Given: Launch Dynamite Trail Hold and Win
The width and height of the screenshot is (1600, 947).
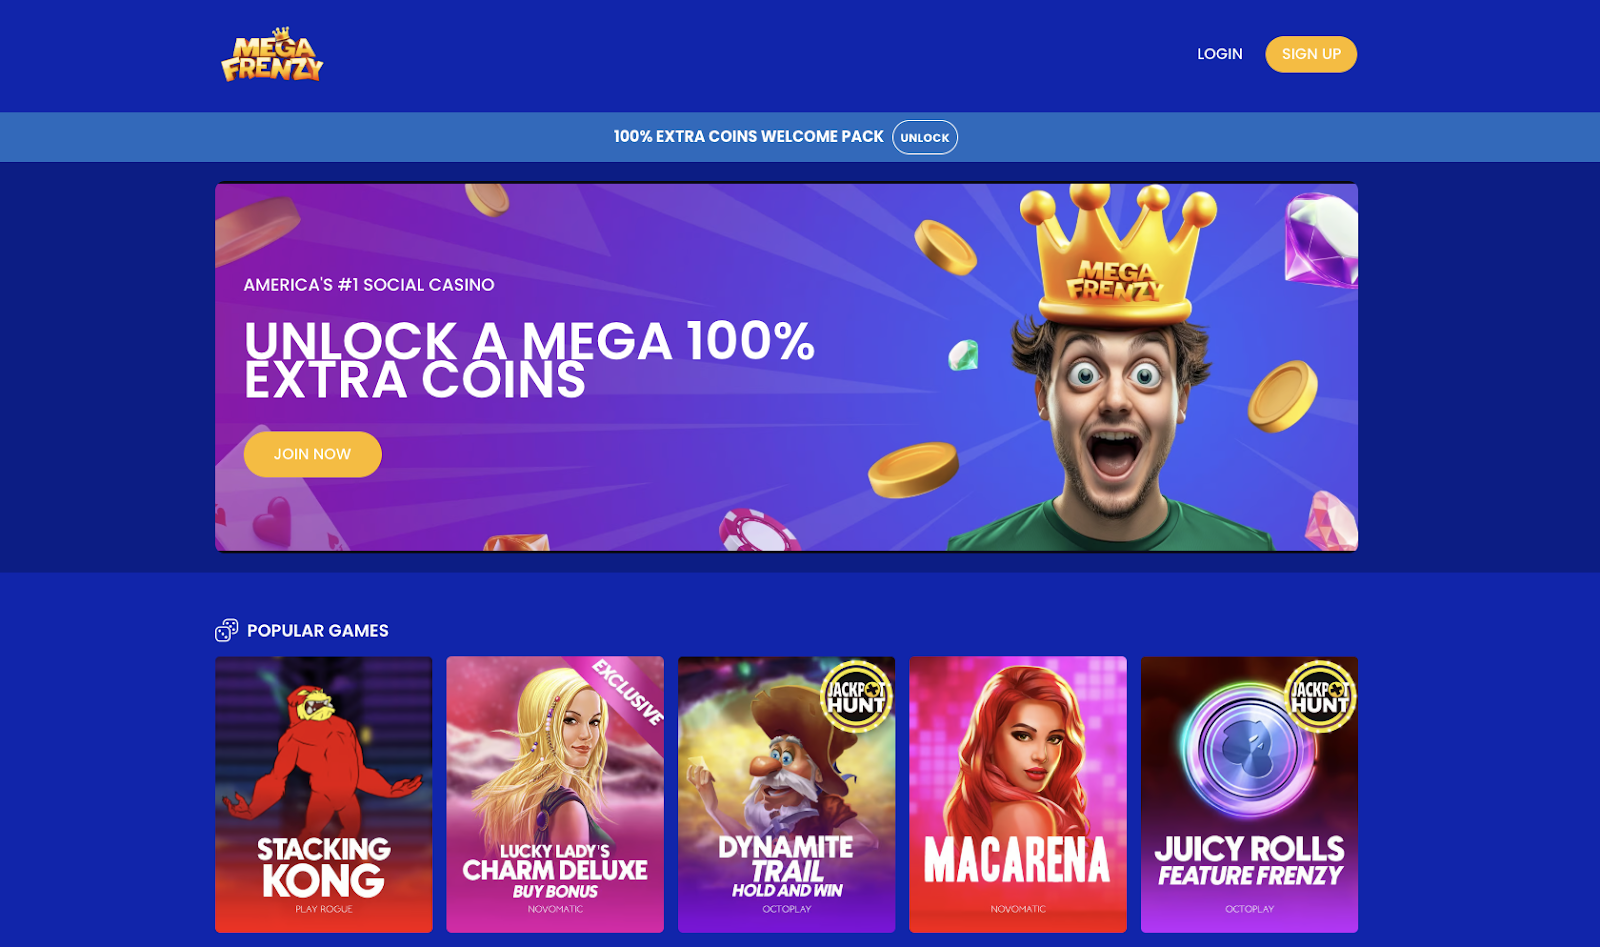Looking at the screenshot, I should pos(787,794).
